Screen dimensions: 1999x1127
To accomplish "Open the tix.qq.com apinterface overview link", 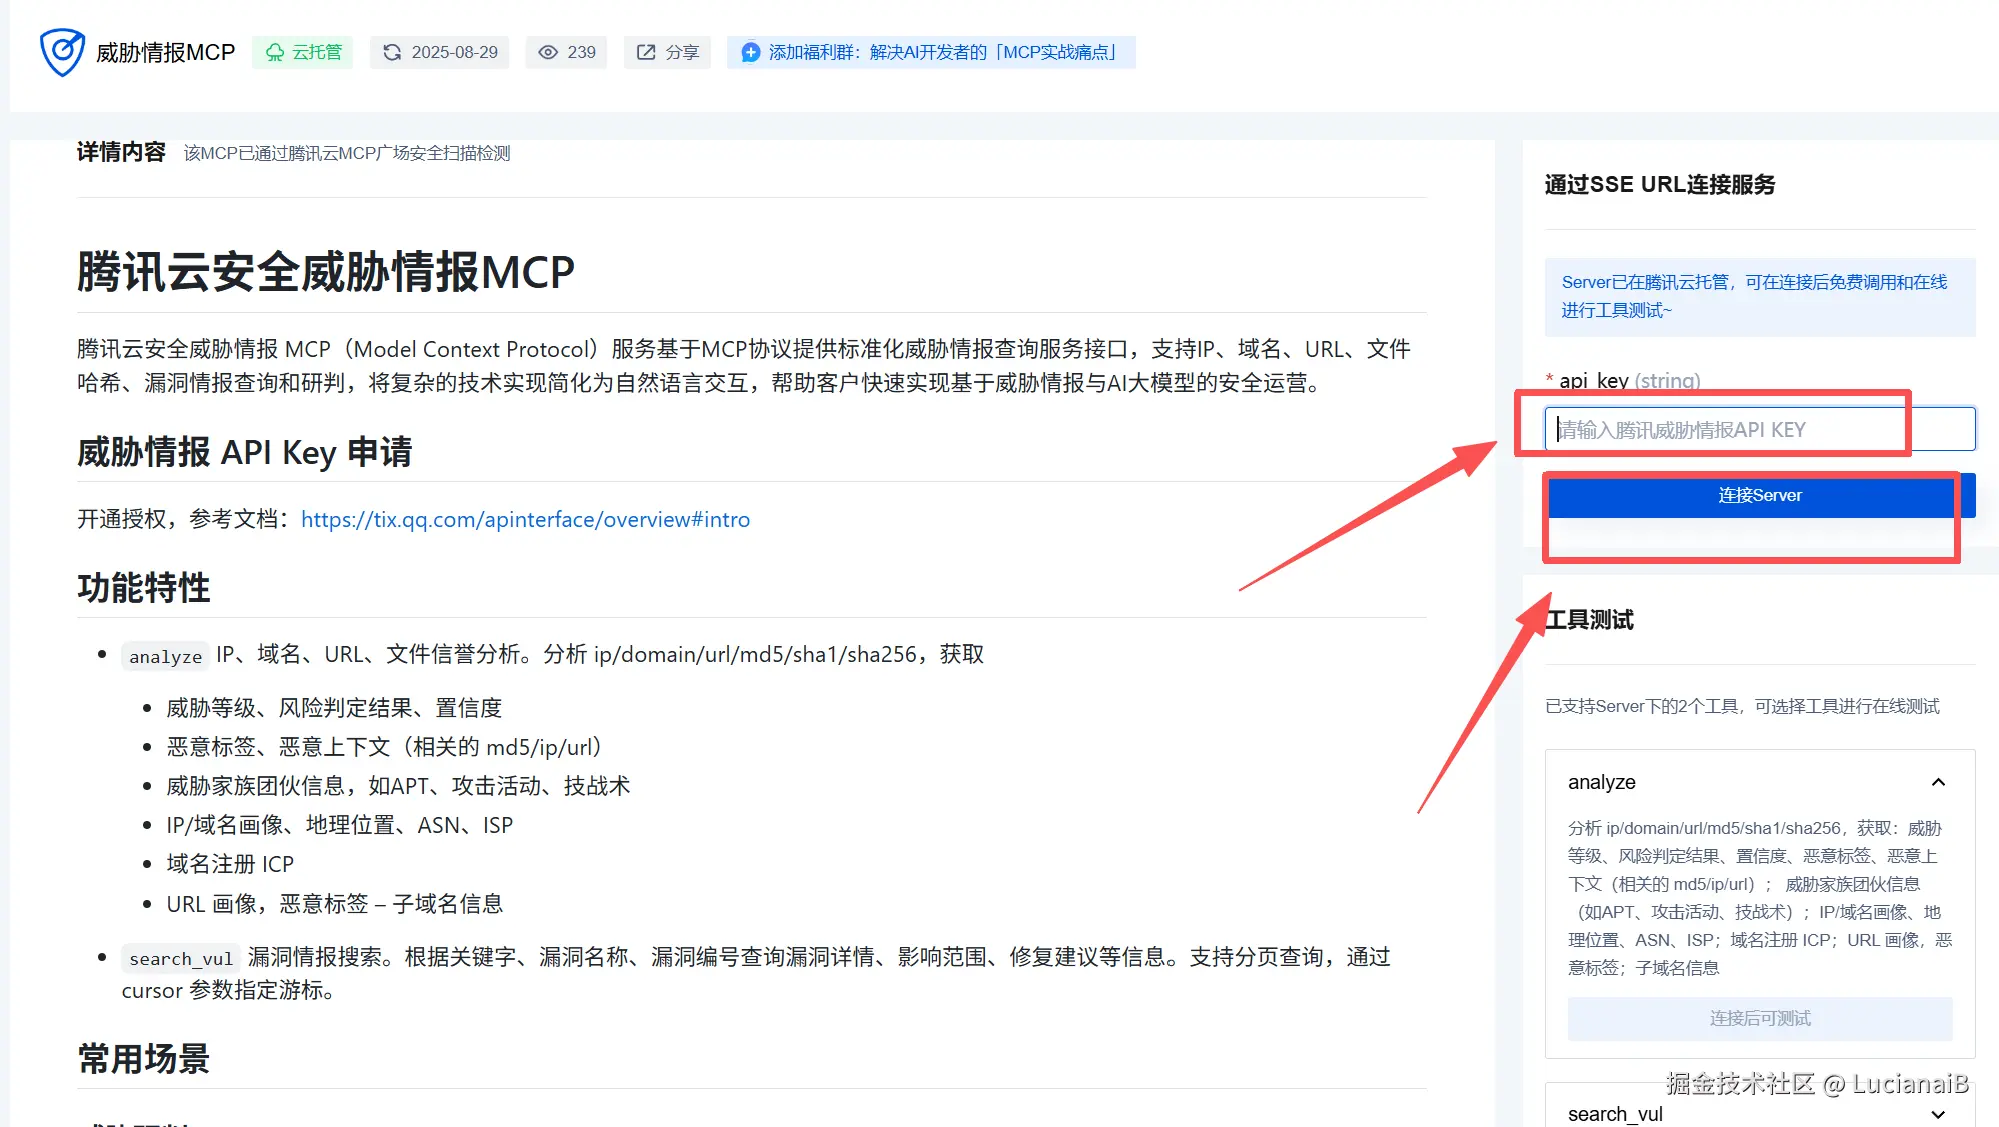I will click(525, 519).
